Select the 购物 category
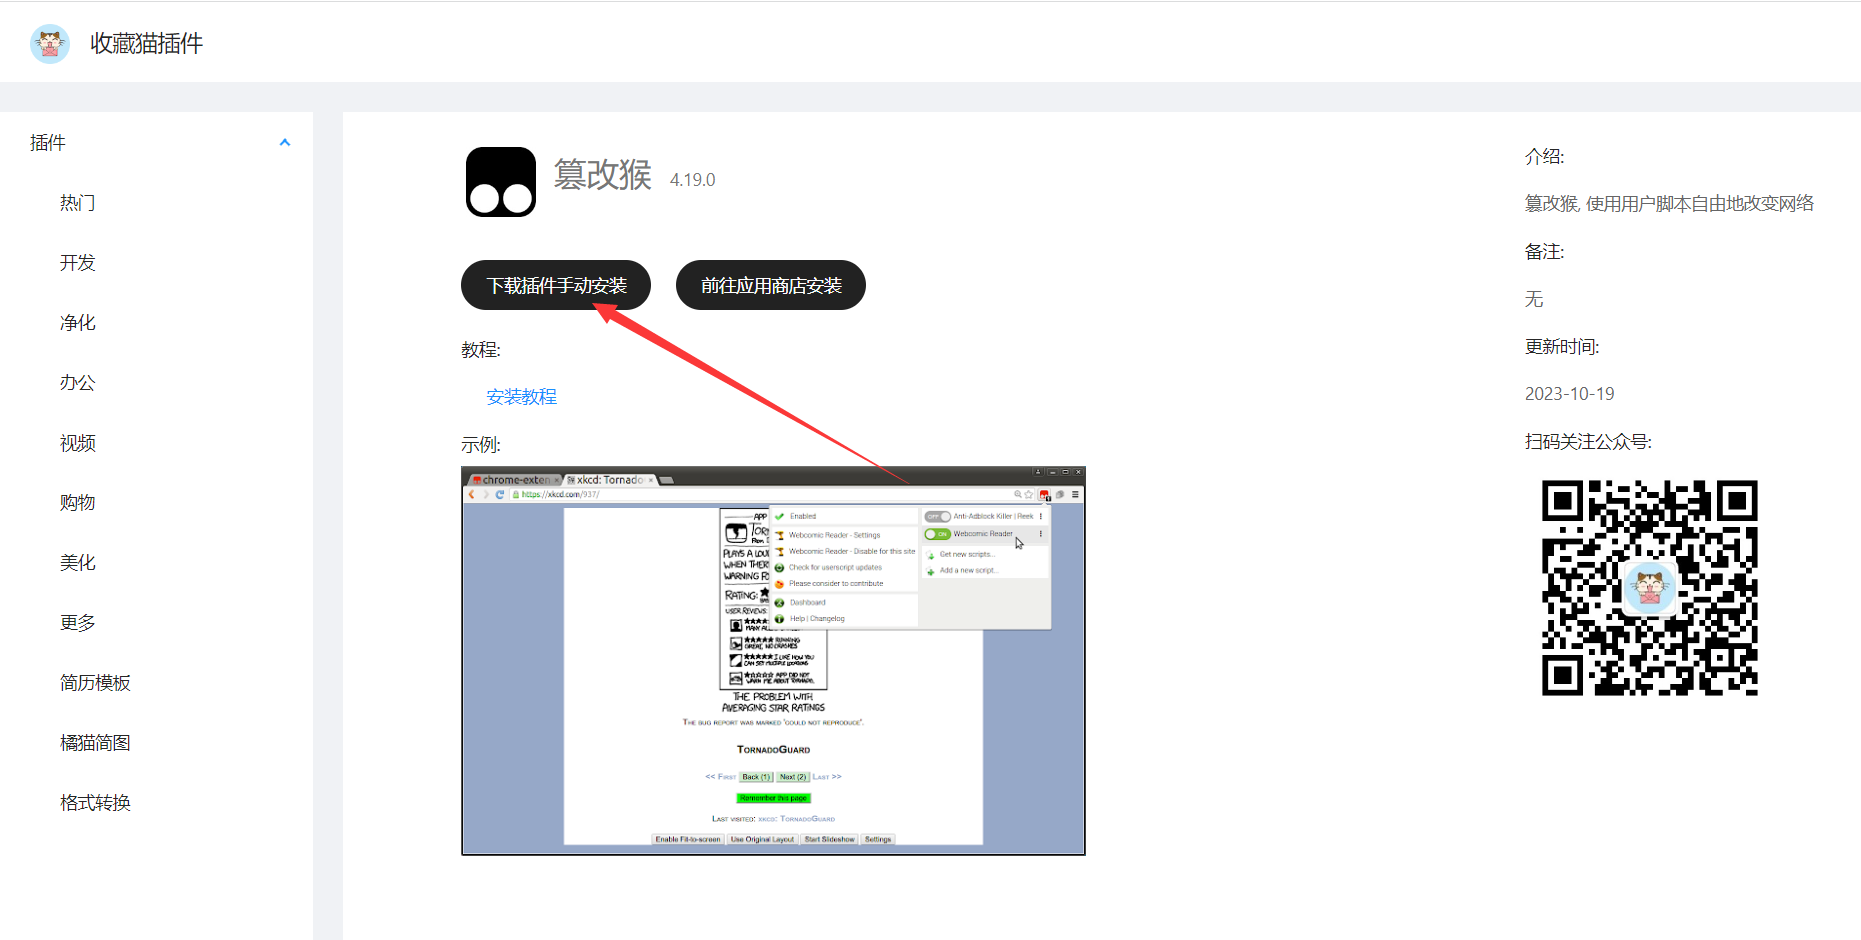Image resolution: width=1861 pixels, height=940 pixels. [78, 503]
